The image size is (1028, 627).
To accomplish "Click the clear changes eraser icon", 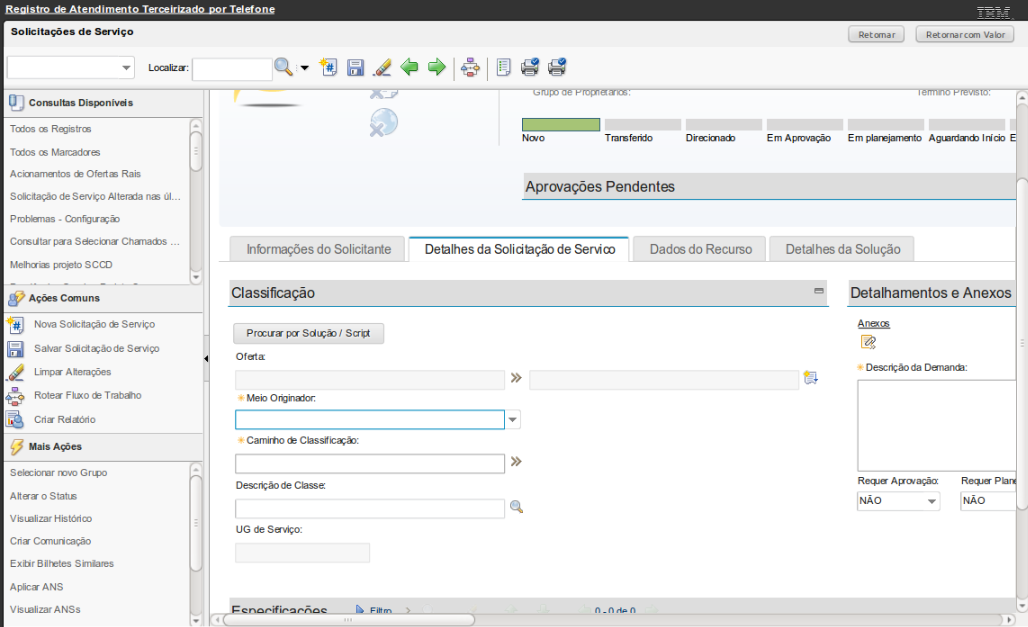I will [381, 67].
